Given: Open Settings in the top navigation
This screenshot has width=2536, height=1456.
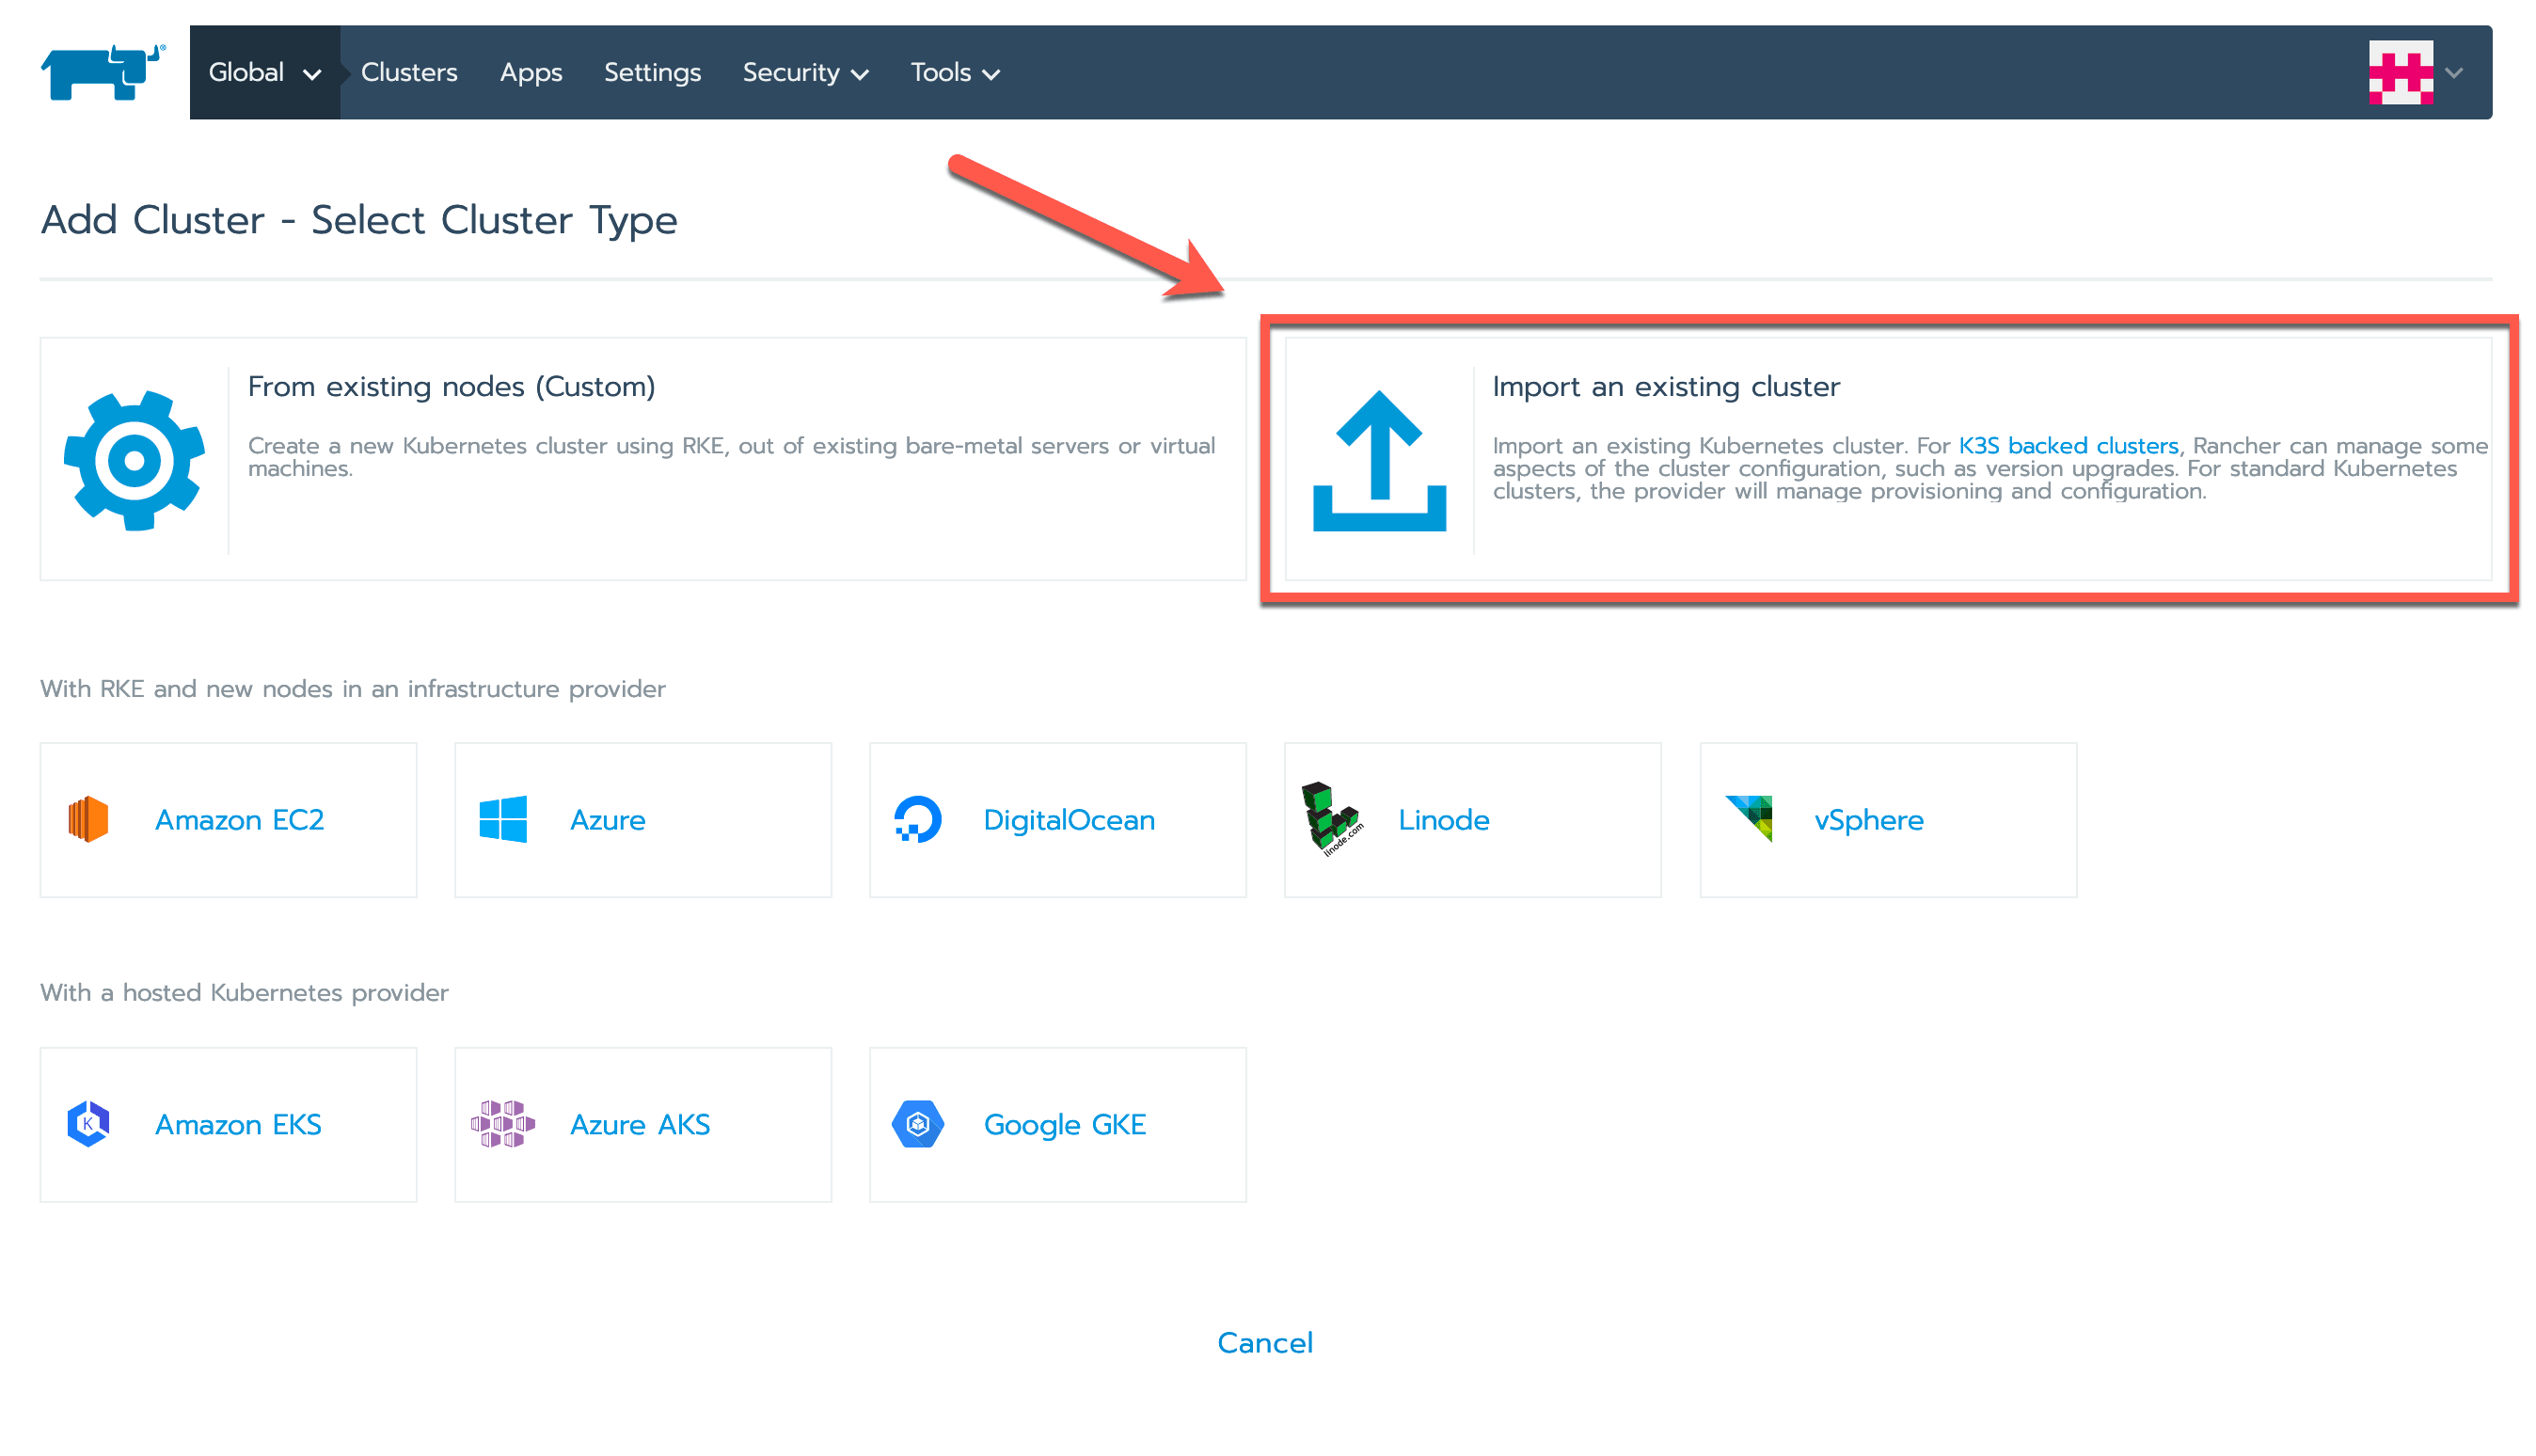Looking at the screenshot, I should point(652,72).
